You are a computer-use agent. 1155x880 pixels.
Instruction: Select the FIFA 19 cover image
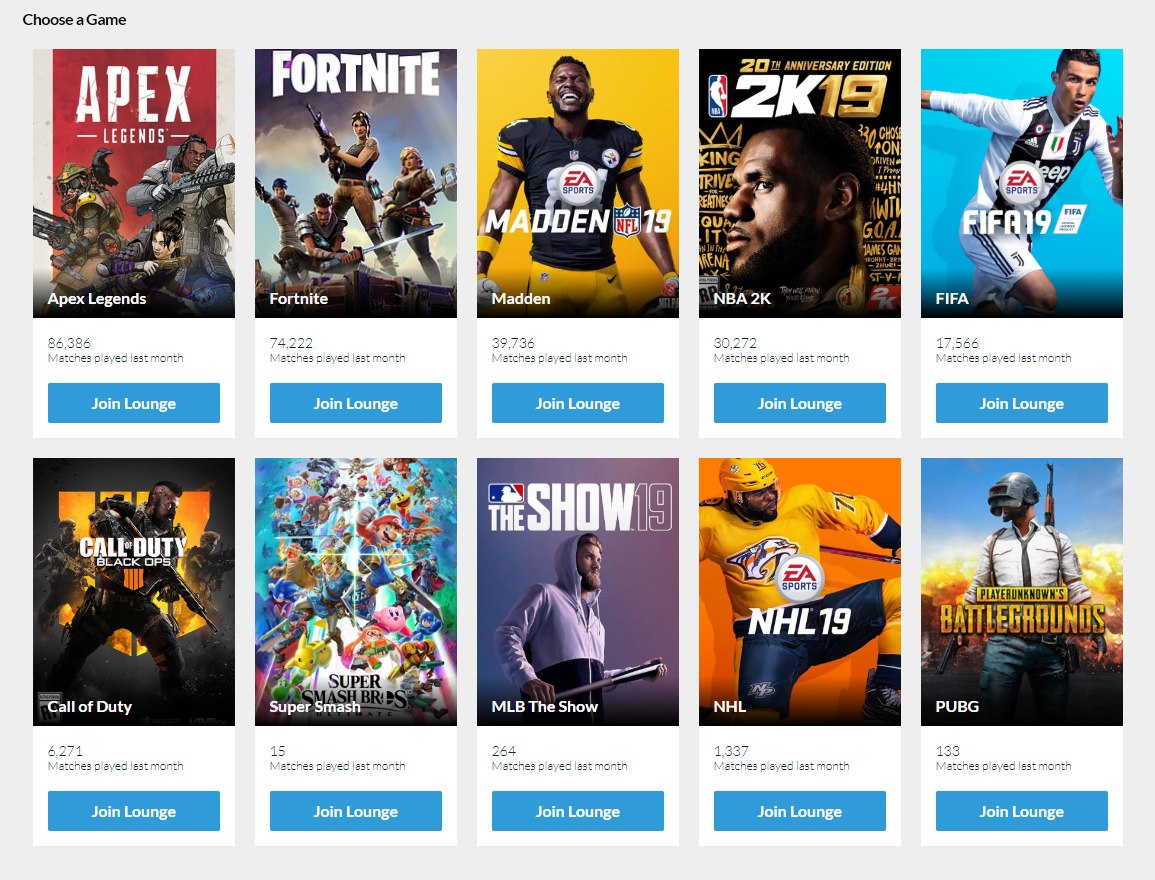(1022, 183)
